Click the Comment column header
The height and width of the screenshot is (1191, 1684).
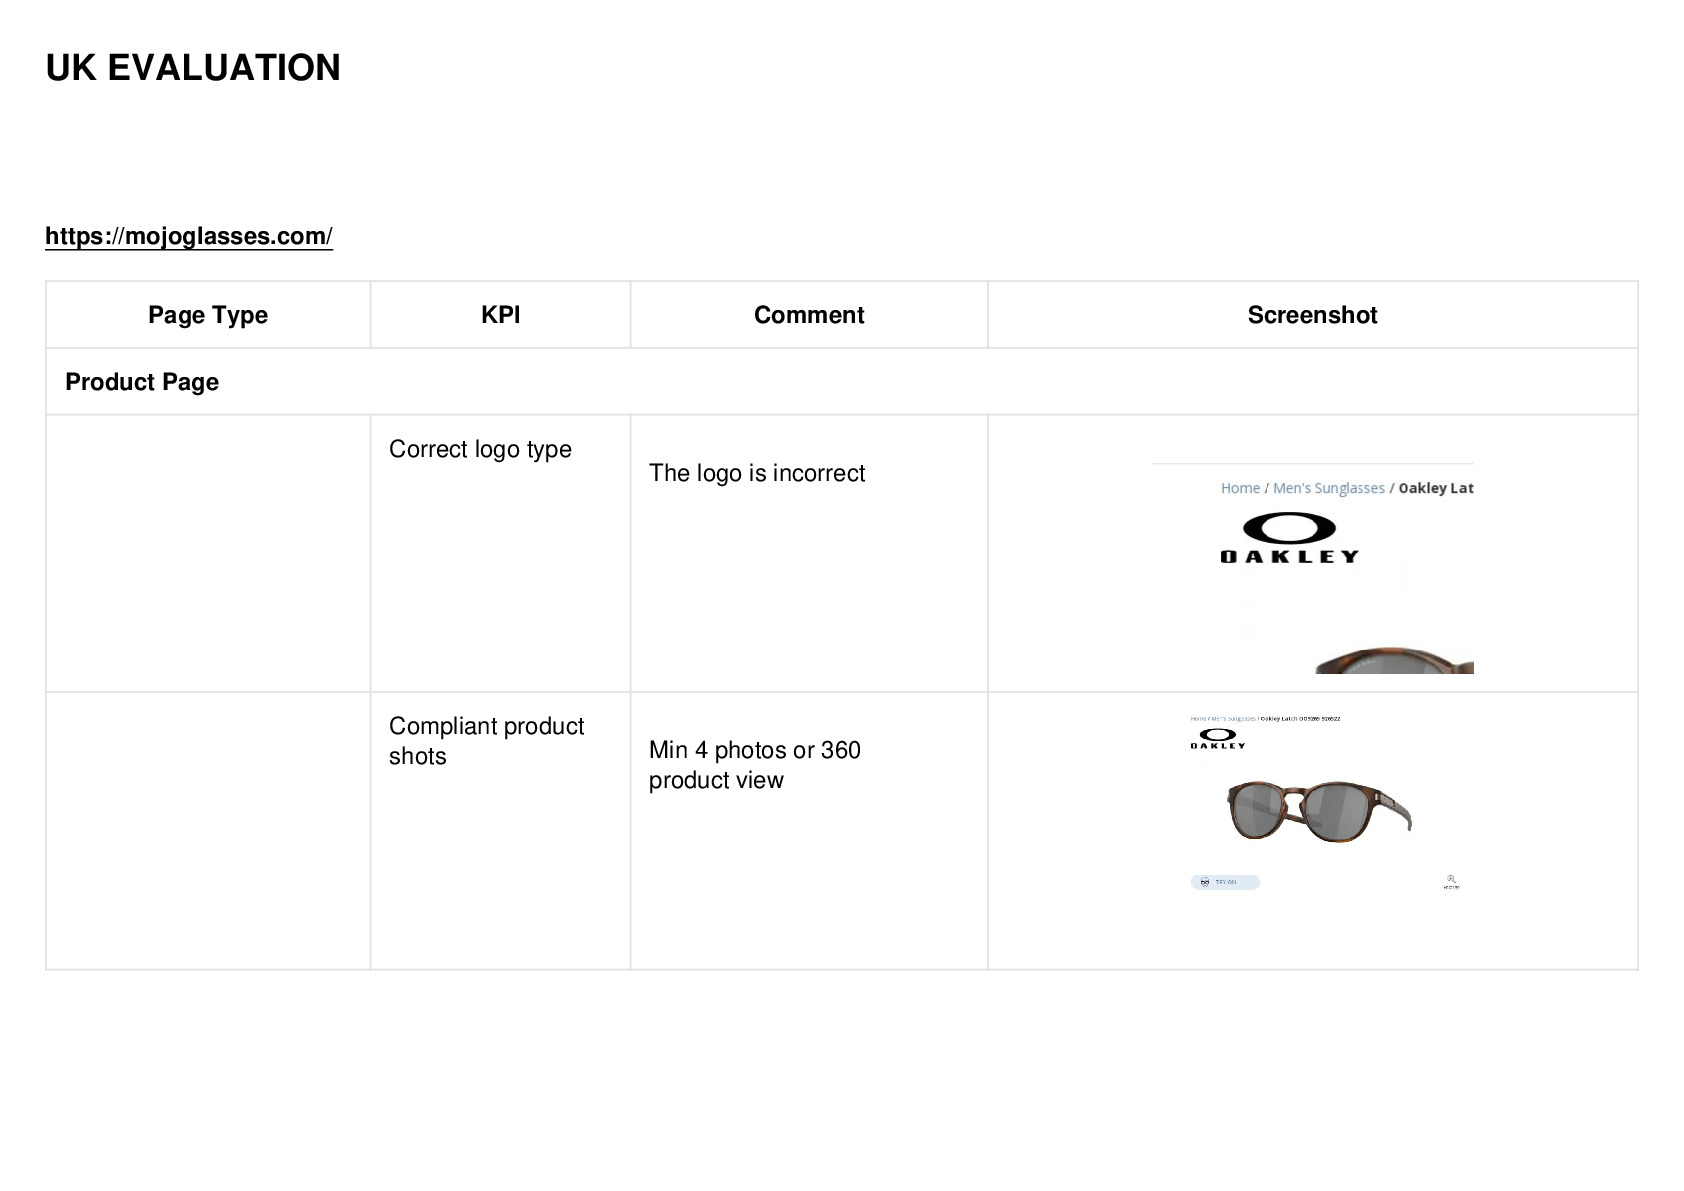coord(809,315)
